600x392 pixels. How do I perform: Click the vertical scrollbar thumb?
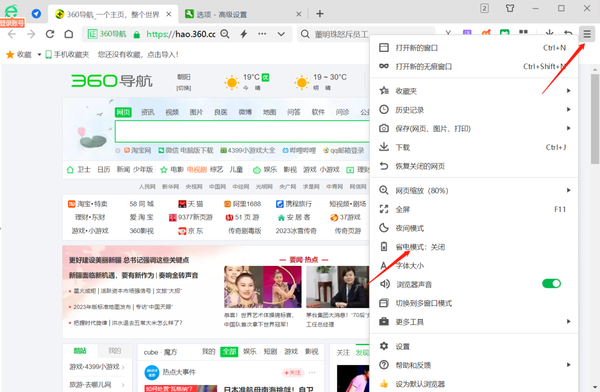(595, 119)
